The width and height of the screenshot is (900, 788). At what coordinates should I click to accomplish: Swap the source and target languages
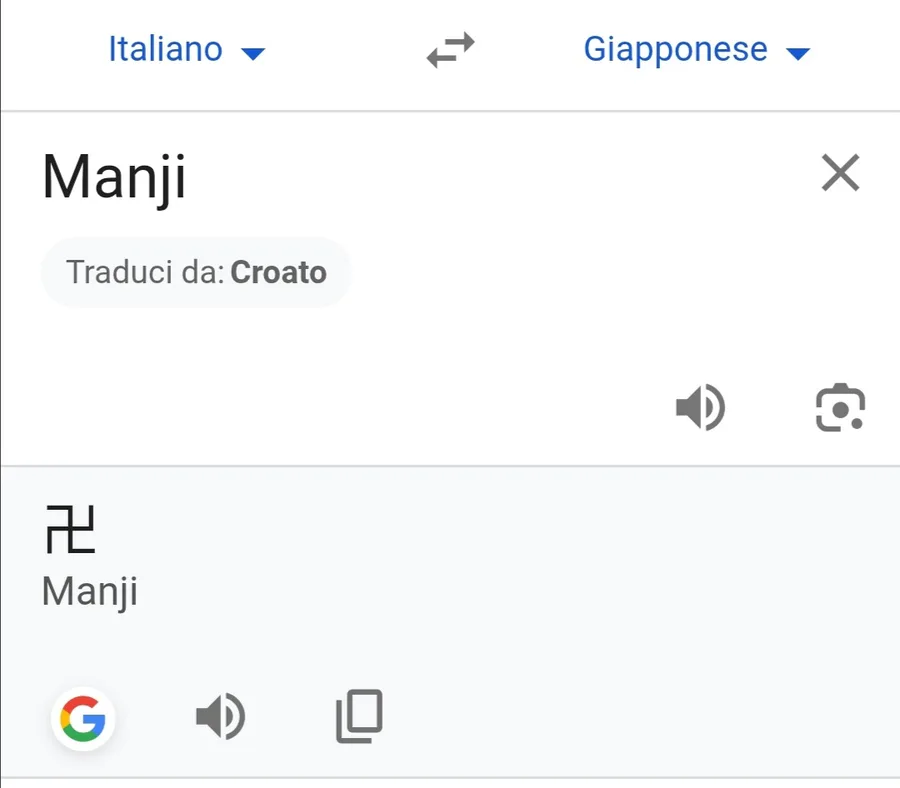point(450,50)
